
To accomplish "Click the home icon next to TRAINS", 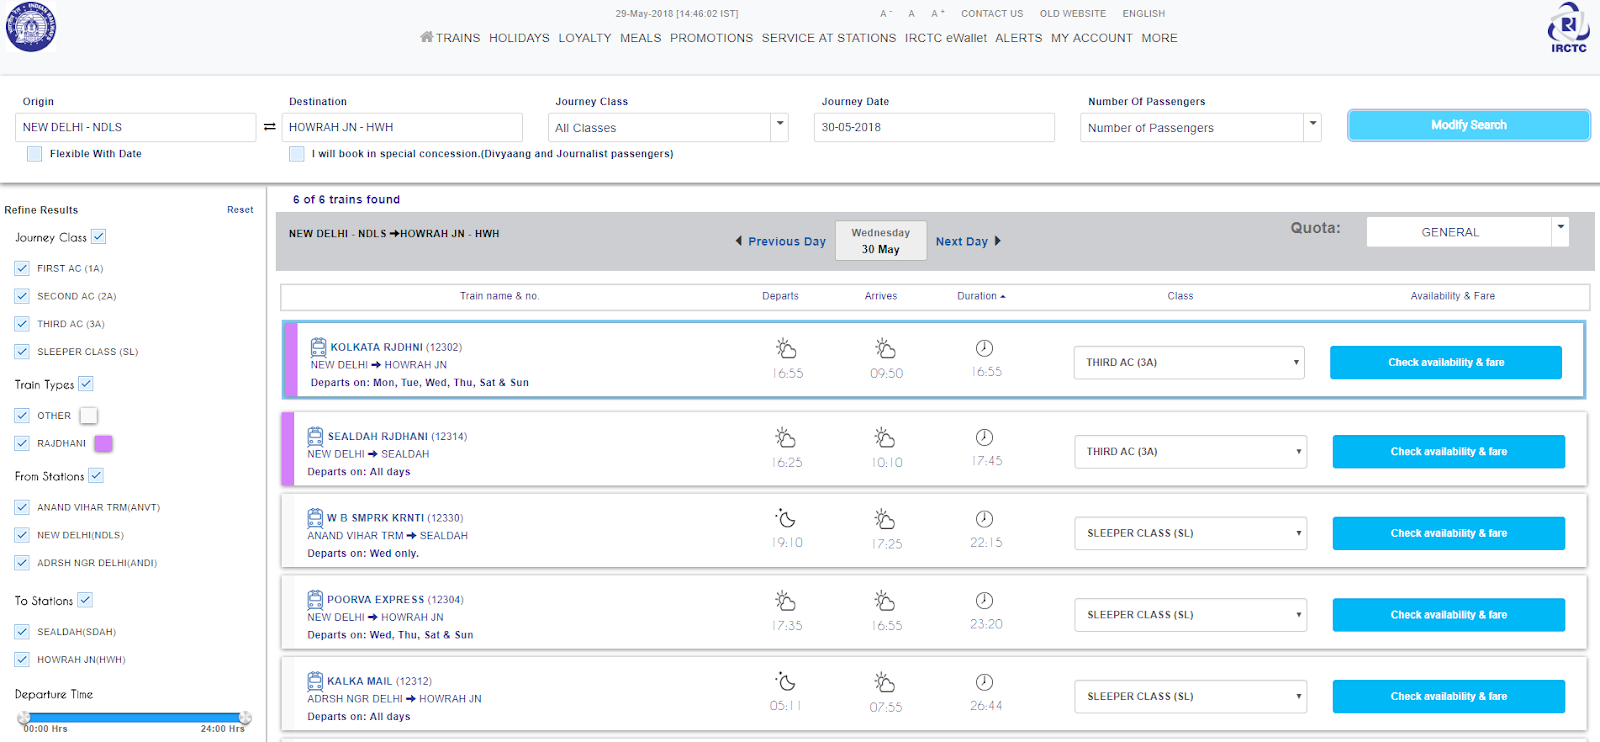I will click(x=427, y=37).
